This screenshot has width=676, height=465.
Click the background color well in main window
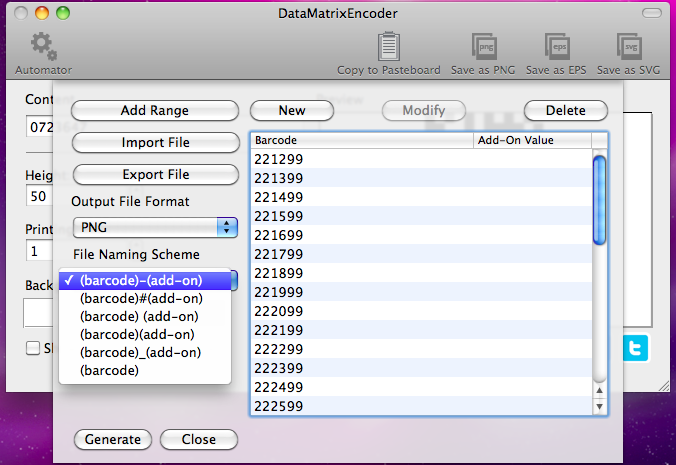[38, 313]
